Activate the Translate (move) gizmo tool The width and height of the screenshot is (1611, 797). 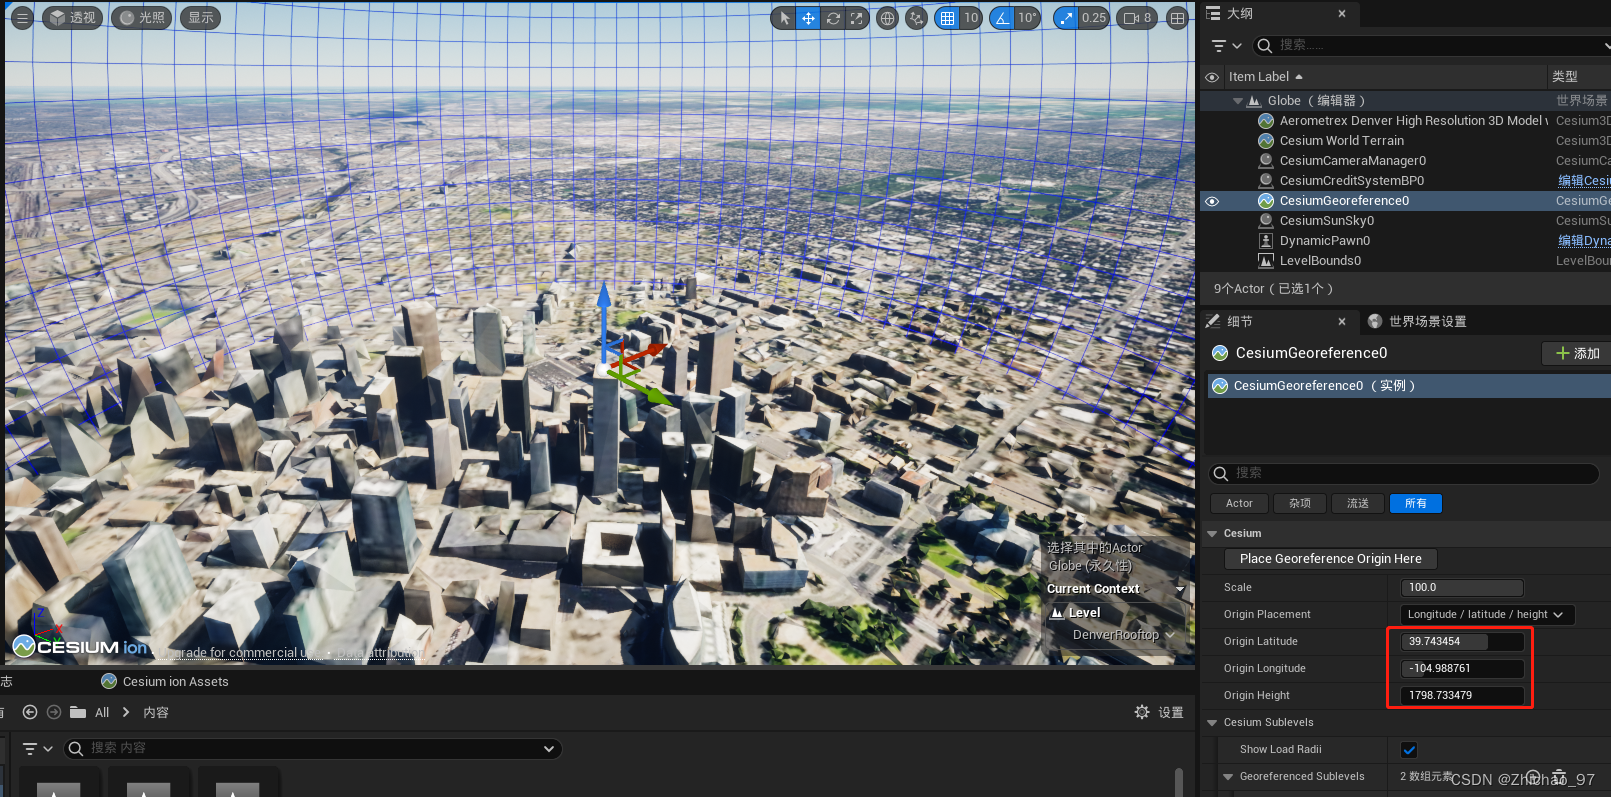pos(808,18)
